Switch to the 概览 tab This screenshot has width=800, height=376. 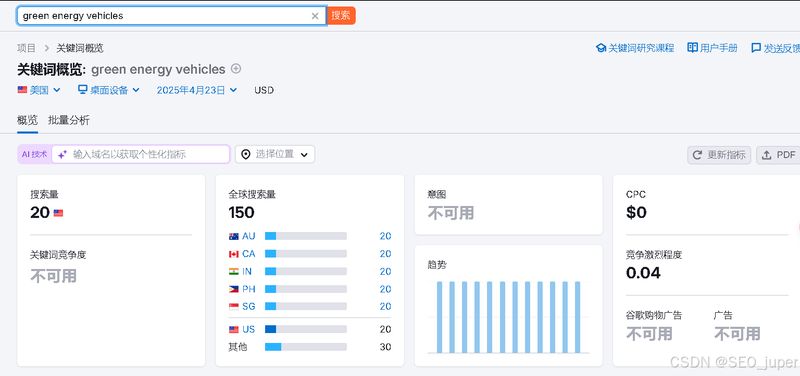27,120
